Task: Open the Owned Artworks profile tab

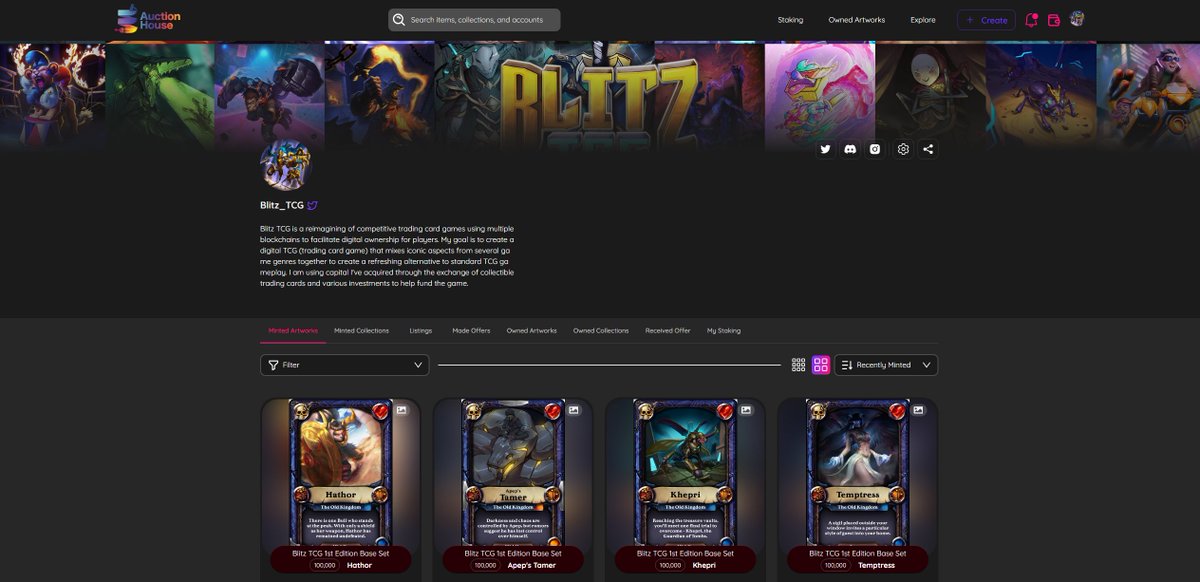Action: click(532, 330)
